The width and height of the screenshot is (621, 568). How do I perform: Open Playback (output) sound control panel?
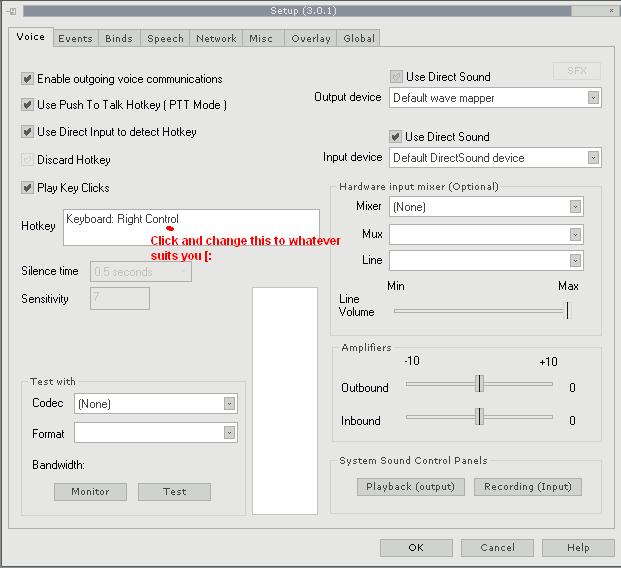pyautogui.click(x=410, y=487)
